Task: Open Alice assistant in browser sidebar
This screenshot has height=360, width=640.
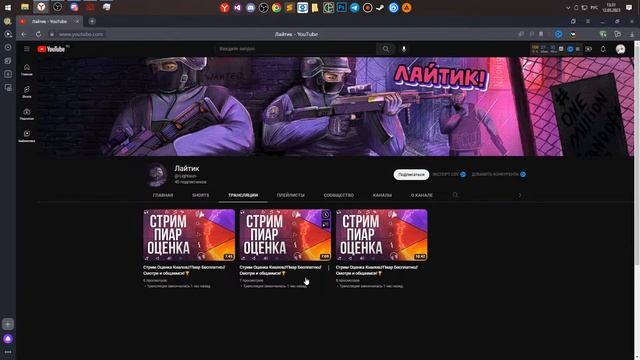Action: tap(8, 339)
